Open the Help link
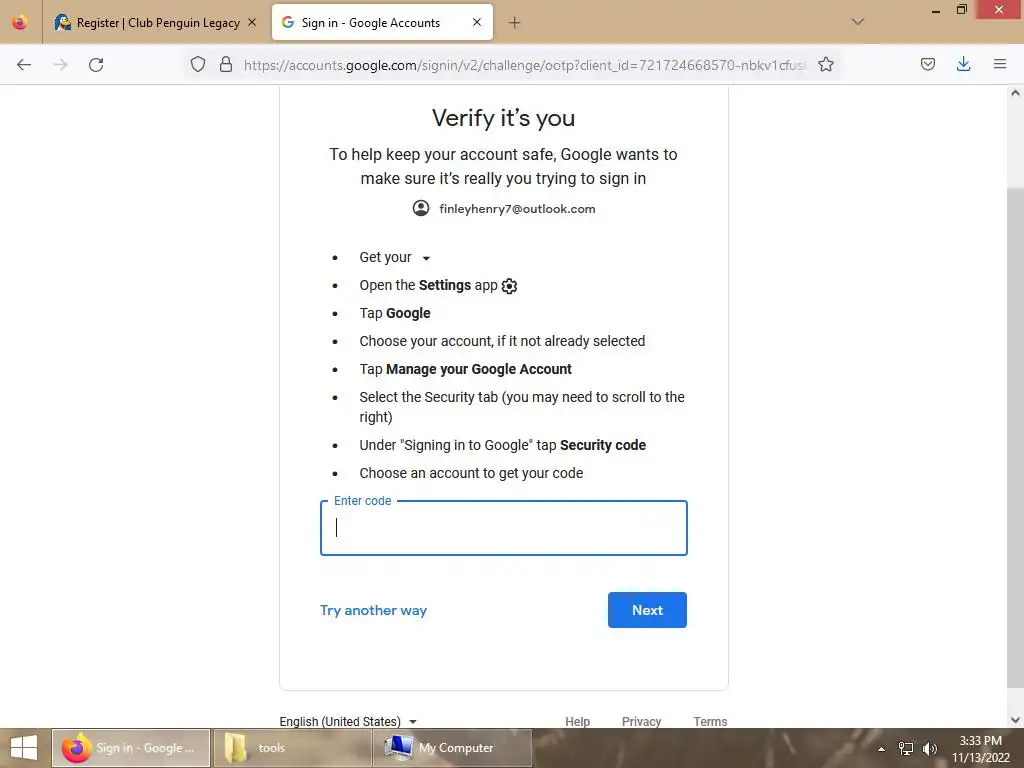Screen dimensions: 1024x768 (577, 722)
